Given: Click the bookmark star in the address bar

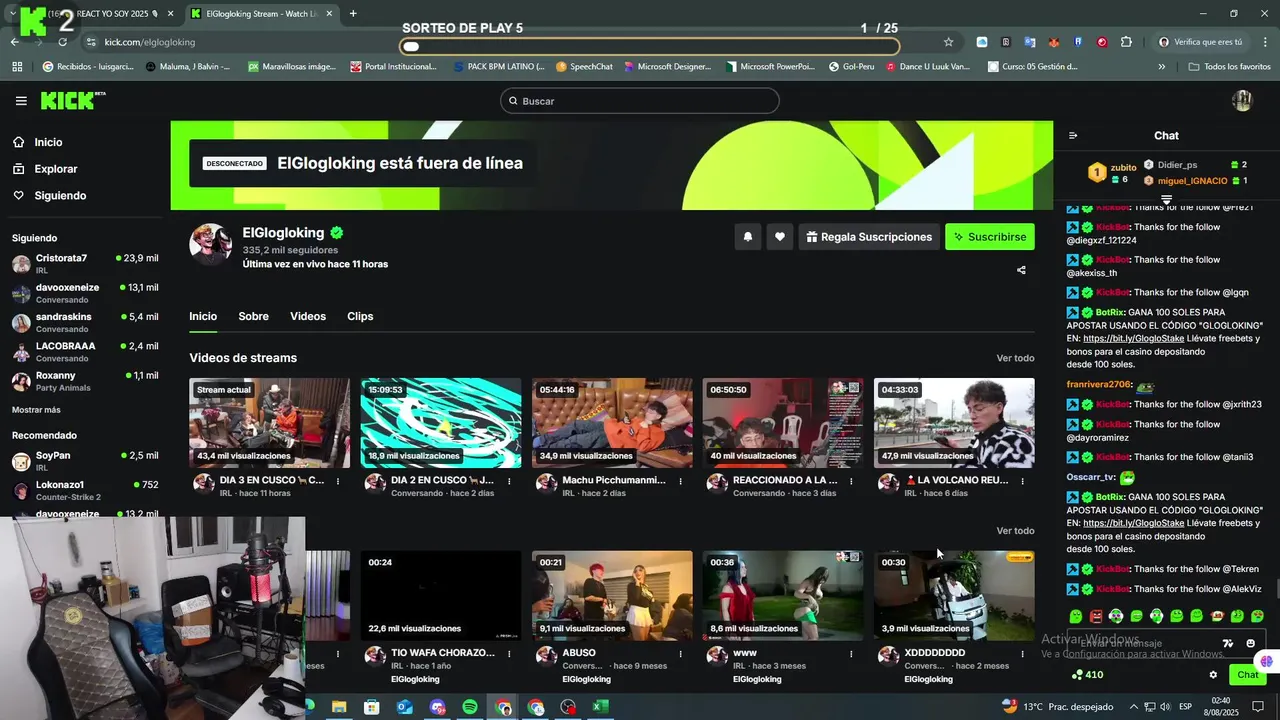Looking at the screenshot, I should coord(948,42).
